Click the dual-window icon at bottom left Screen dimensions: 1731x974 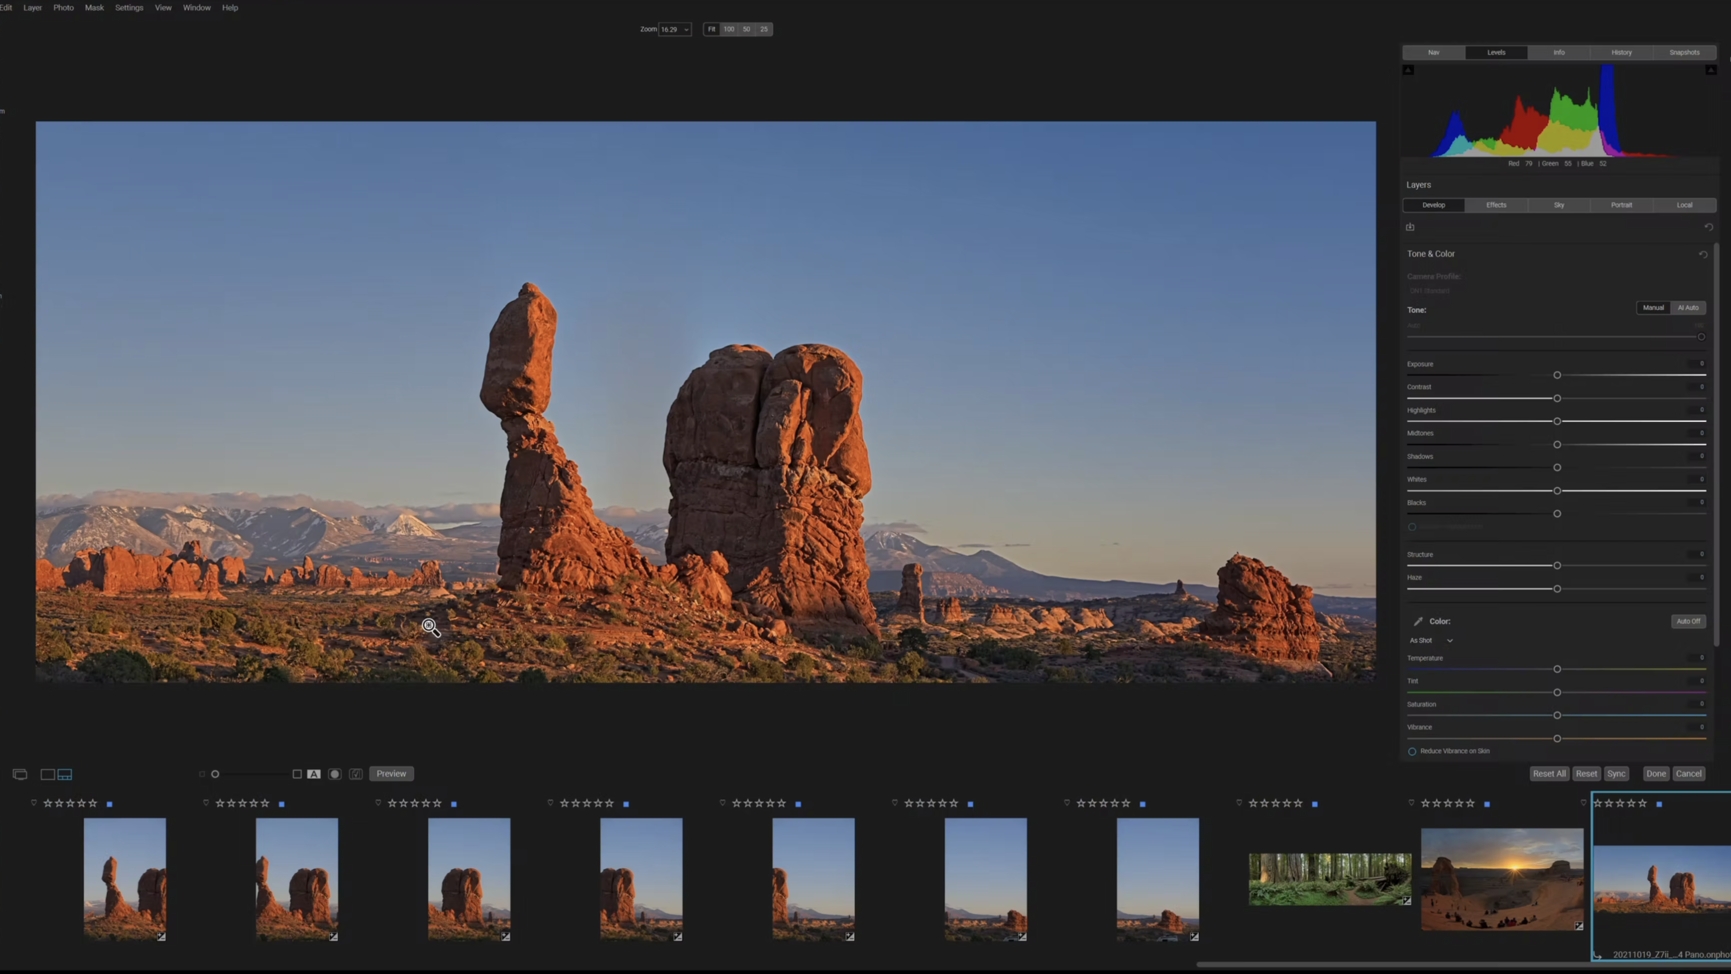(20, 774)
